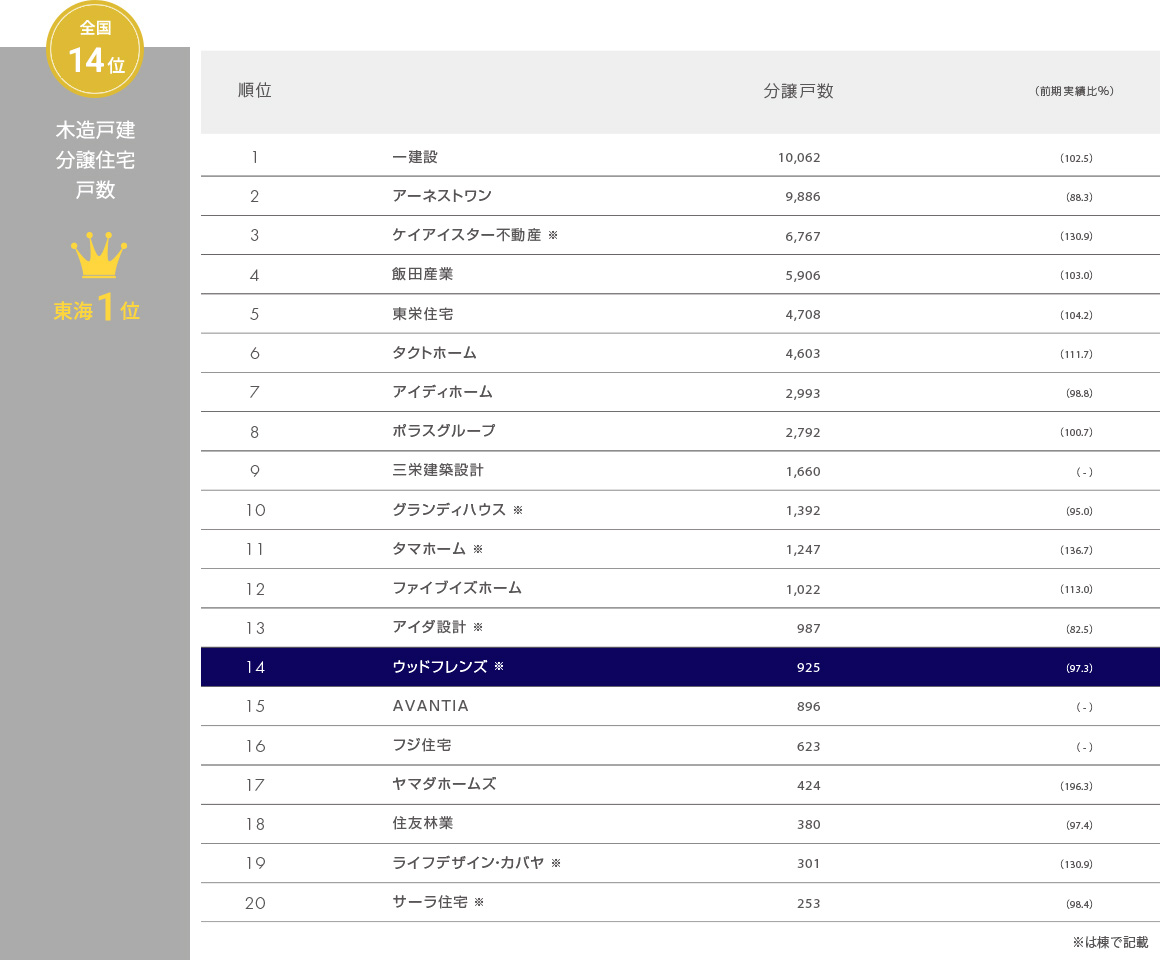The image size is (1160, 960).
Task: Click value 4,603
Action: coord(803,354)
